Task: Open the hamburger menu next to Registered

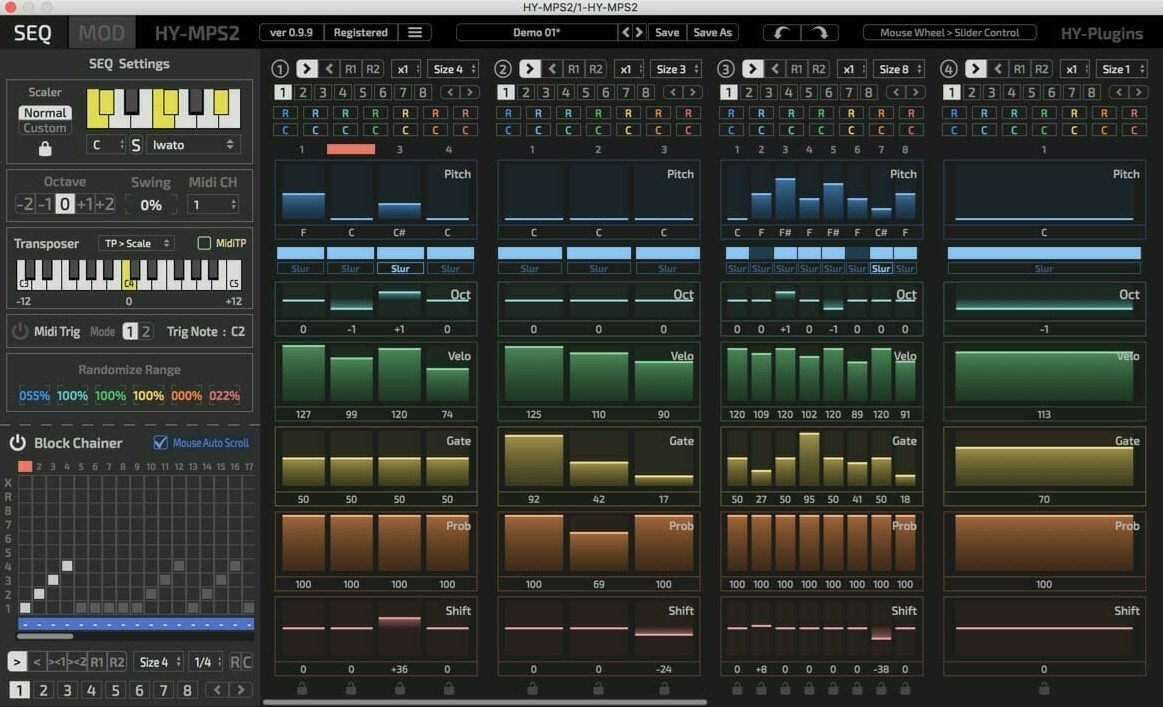Action: pyautogui.click(x=415, y=33)
